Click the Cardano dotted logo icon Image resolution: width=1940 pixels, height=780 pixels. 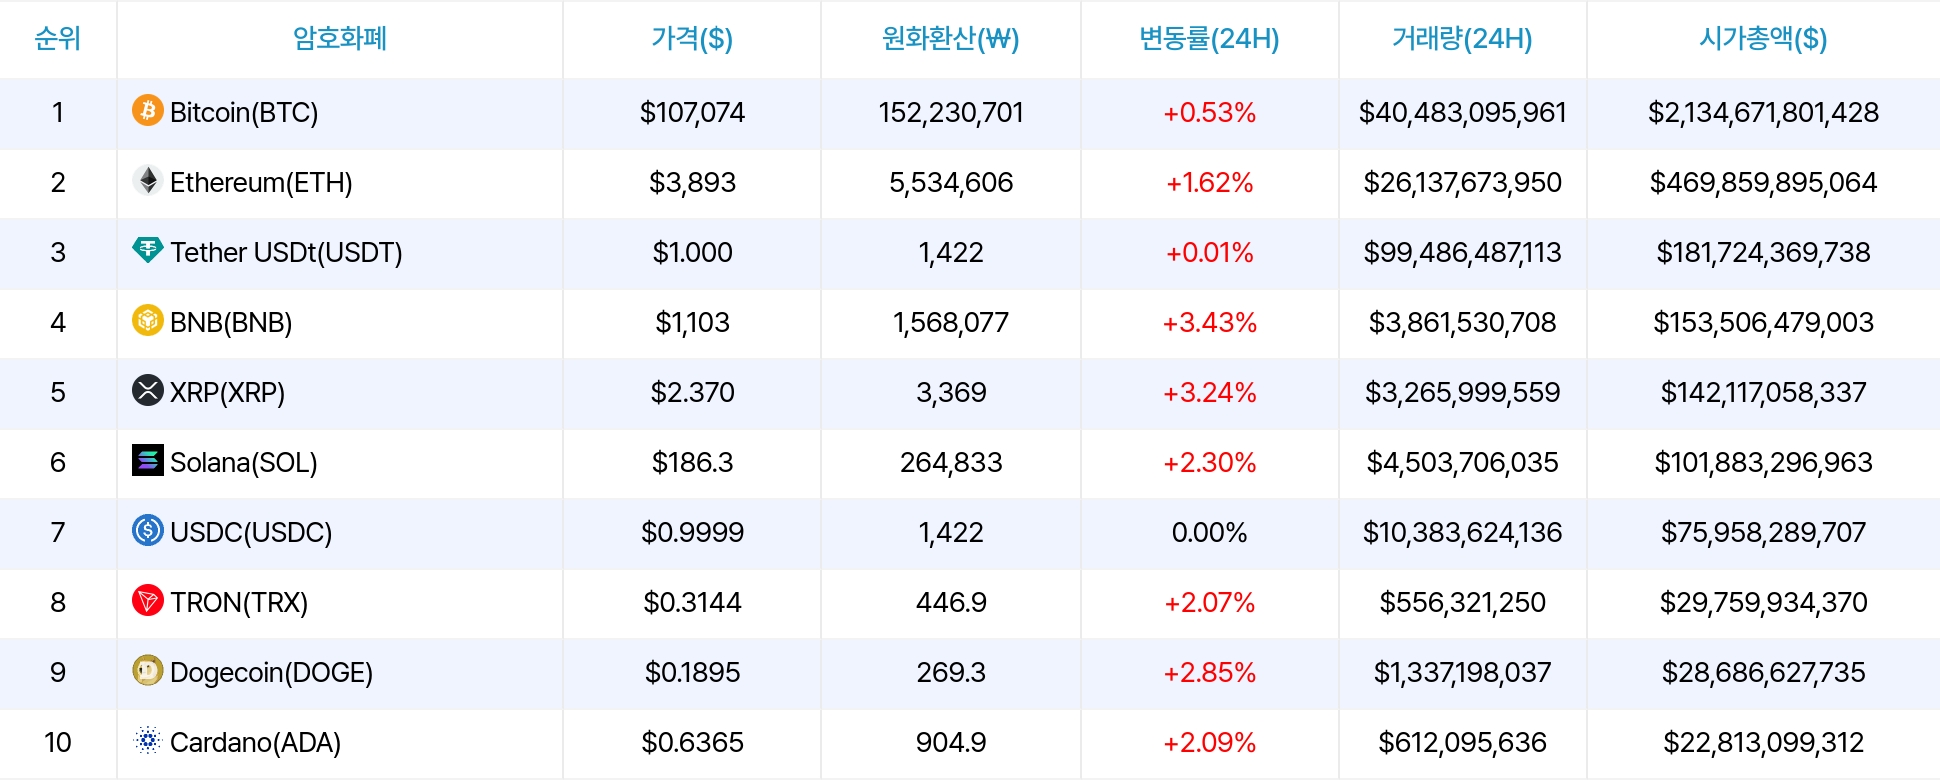tap(148, 740)
